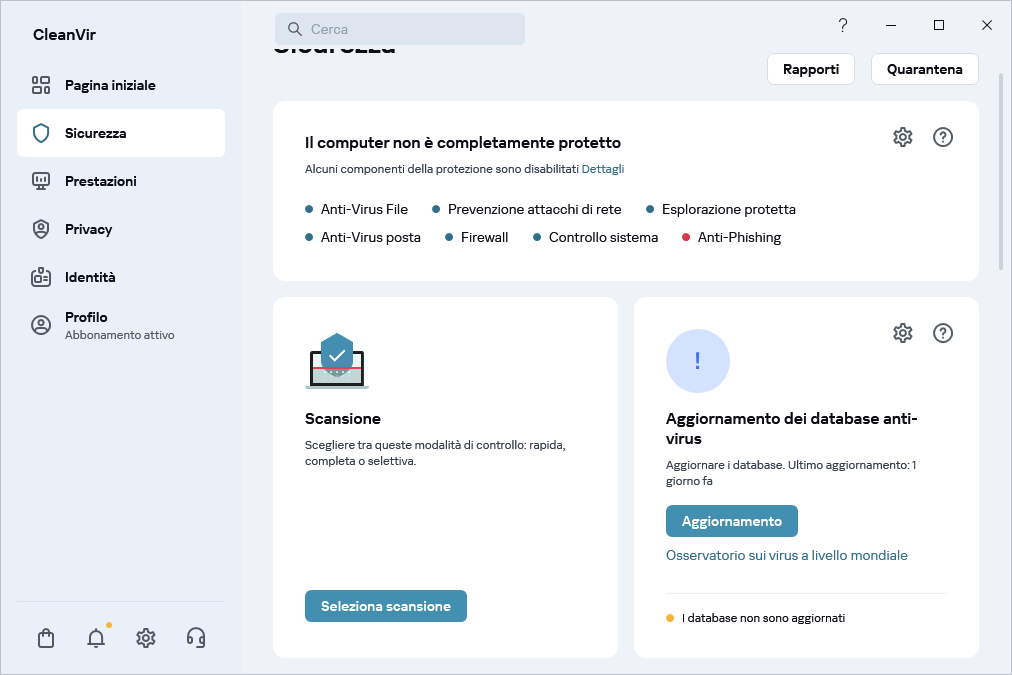Click the search magnifier icon
1012x675 pixels.
(x=295, y=29)
